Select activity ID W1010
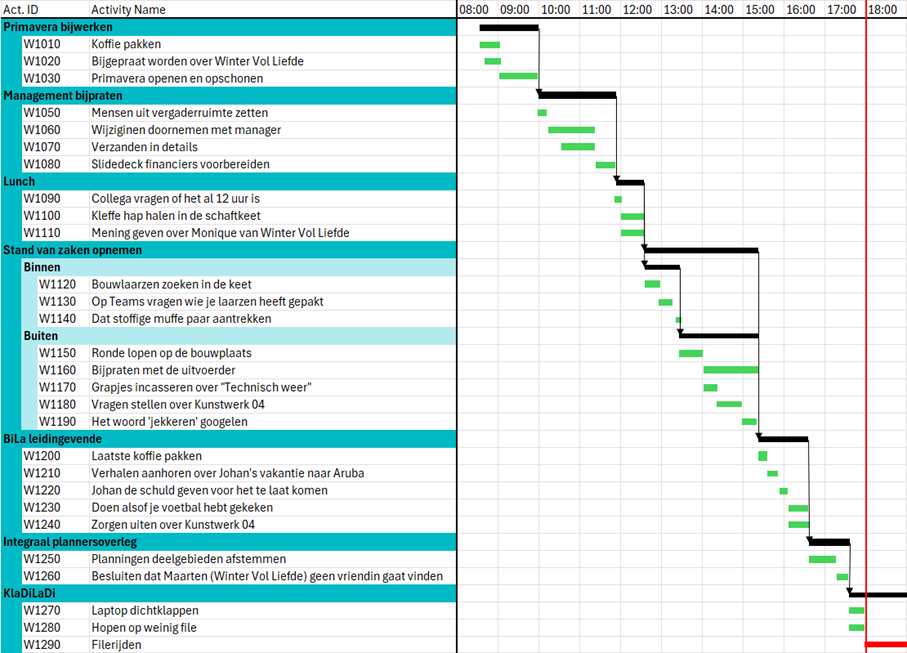The image size is (907, 653). click(x=41, y=44)
